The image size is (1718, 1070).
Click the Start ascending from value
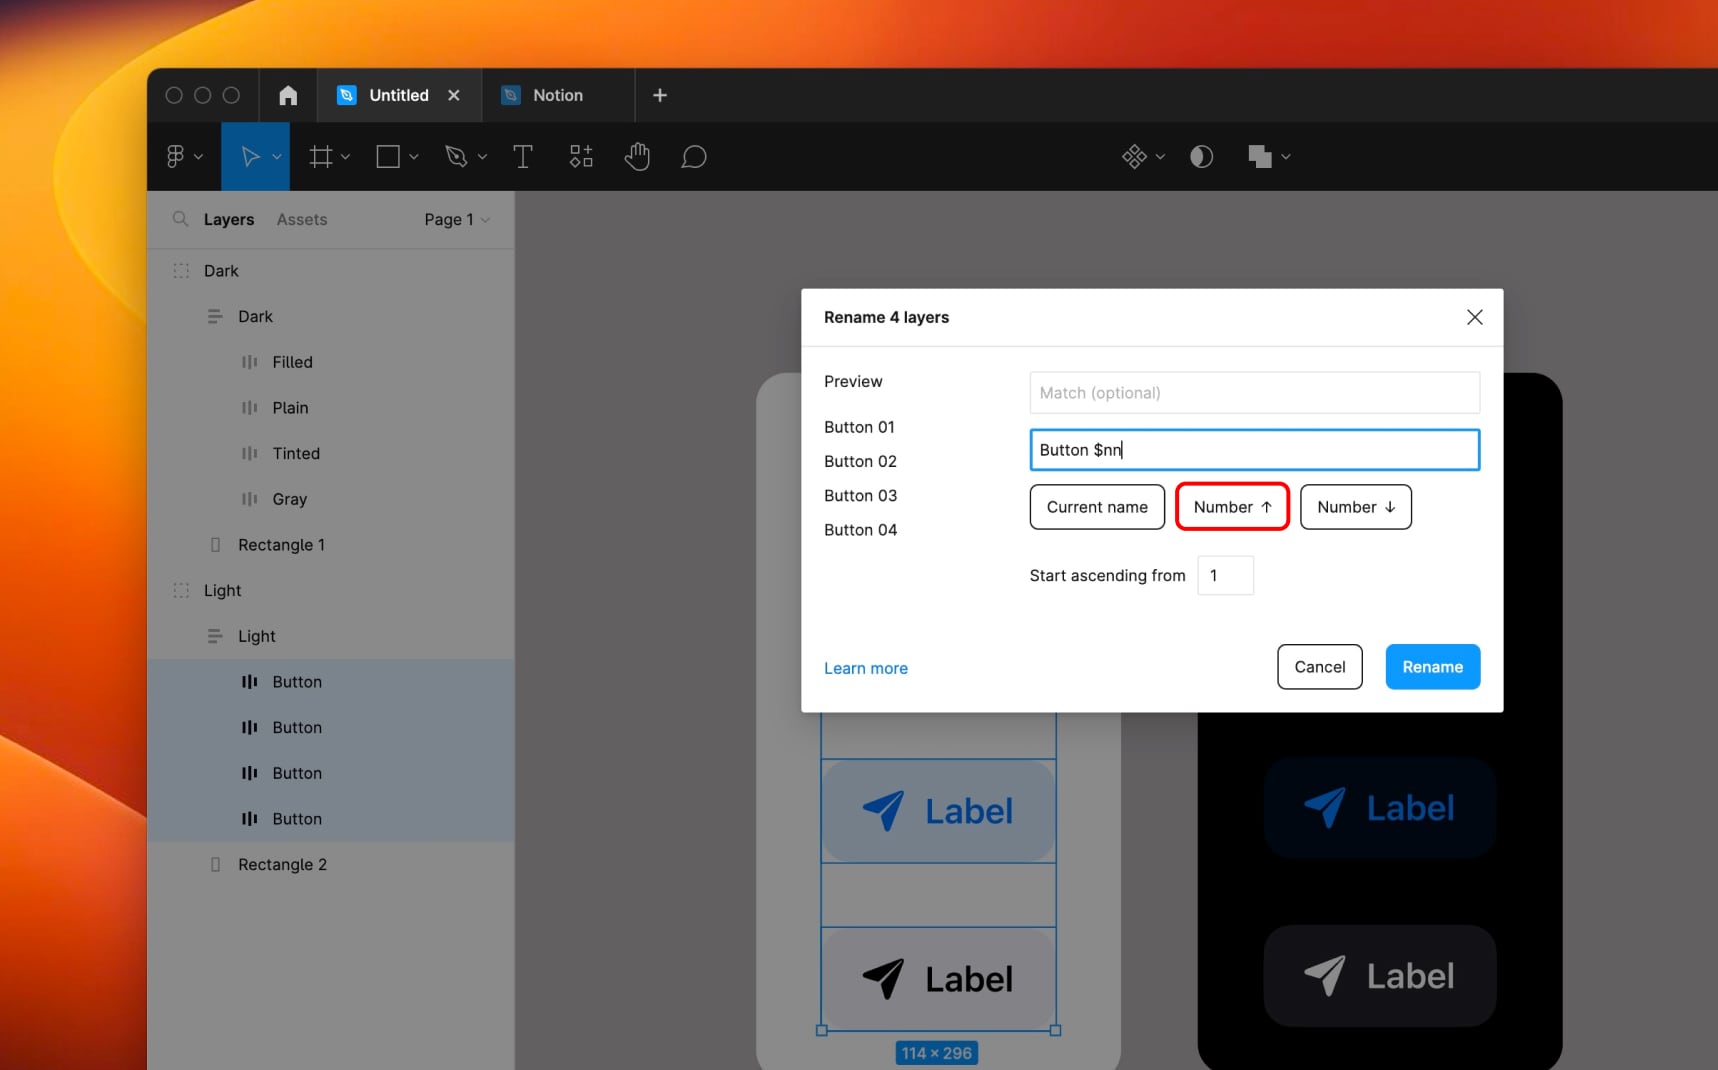click(x=1225, y=575)
